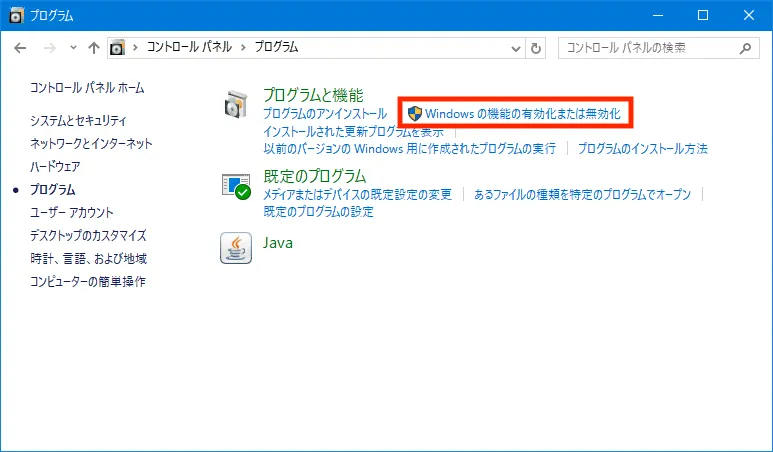Click インストールされた更新プログラムを表示 link

point(353,132)
